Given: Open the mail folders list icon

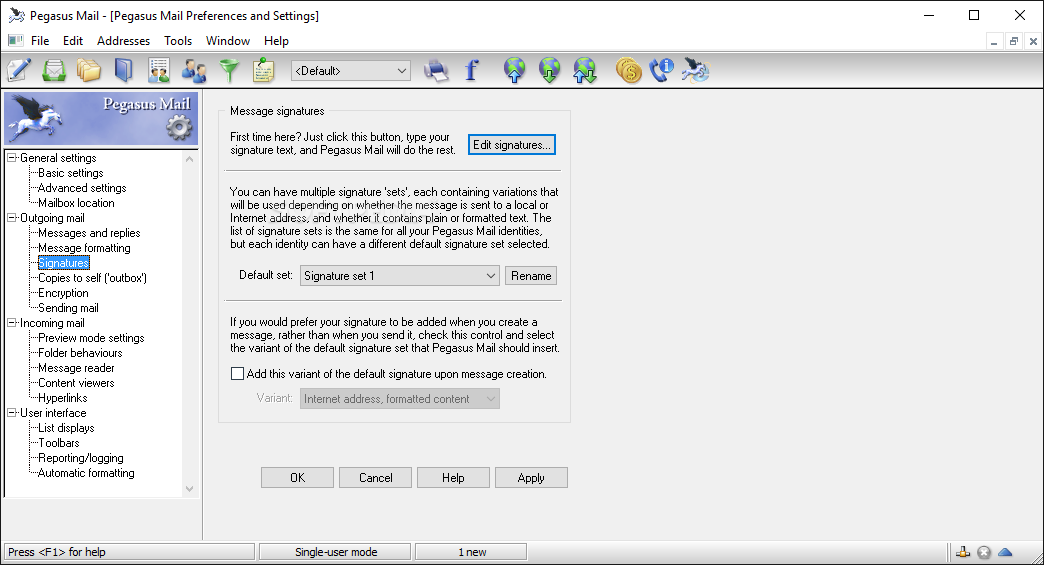Looking at the screenshot, I should pyautogui.click(x=89, y=70).
